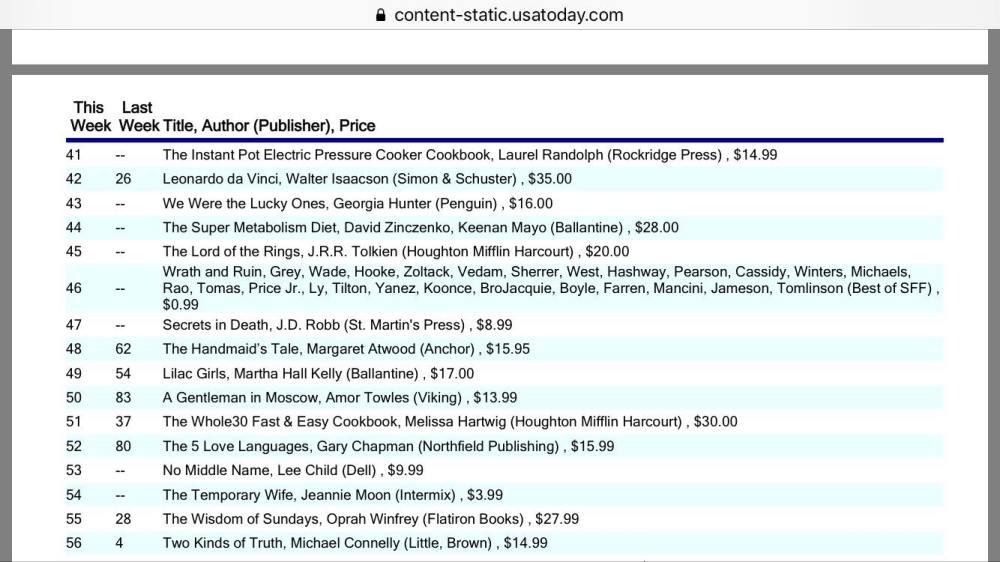Click The Wisdom of Sundays entry
1000x562 pixels.
pyautogui.click(x=371, y=519)
